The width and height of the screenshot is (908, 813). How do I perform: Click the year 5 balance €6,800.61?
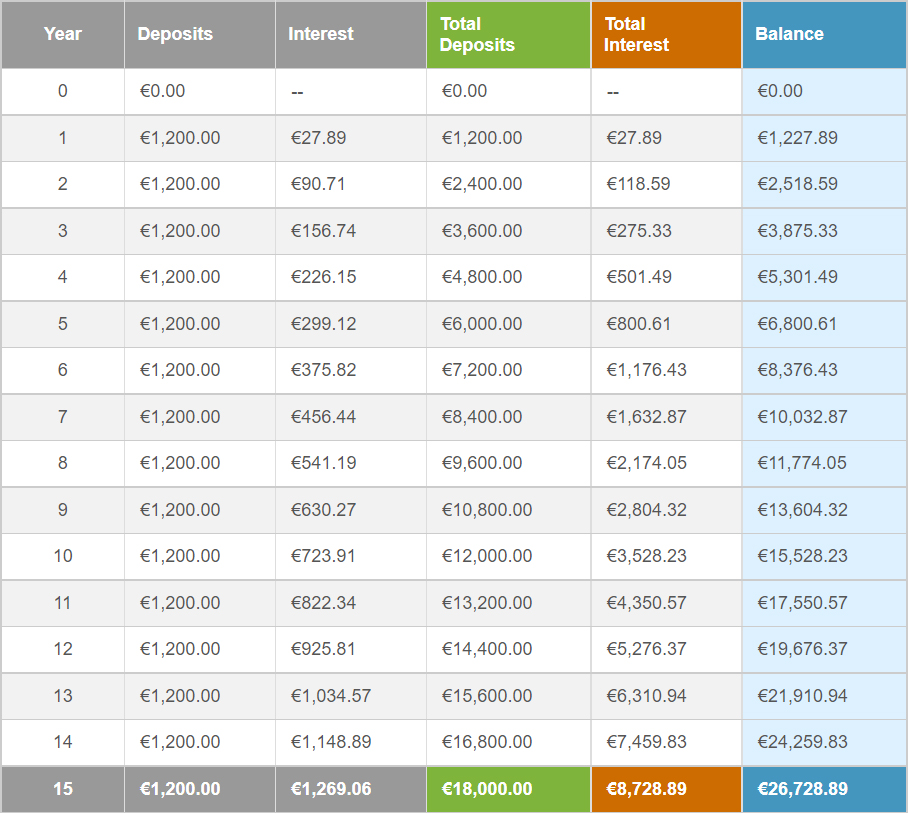pos(797,324)
